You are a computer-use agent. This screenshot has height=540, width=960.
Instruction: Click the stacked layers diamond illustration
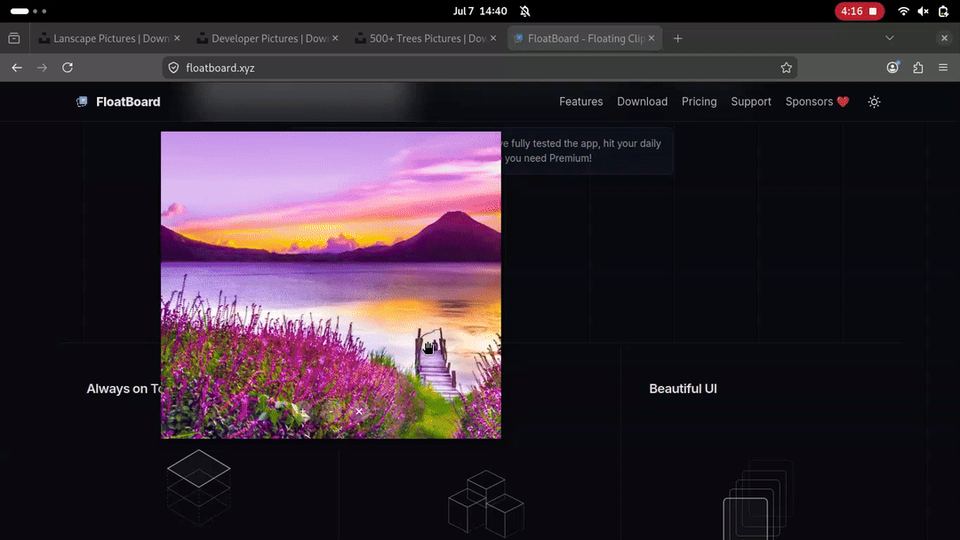point(198,487)
